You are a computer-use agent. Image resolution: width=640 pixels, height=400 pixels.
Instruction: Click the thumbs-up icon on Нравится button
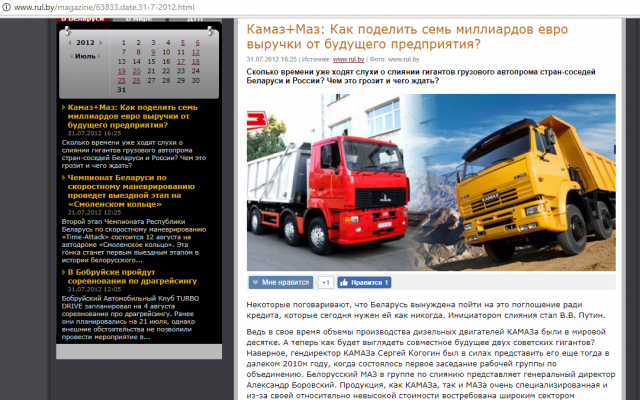click(344, 282)
